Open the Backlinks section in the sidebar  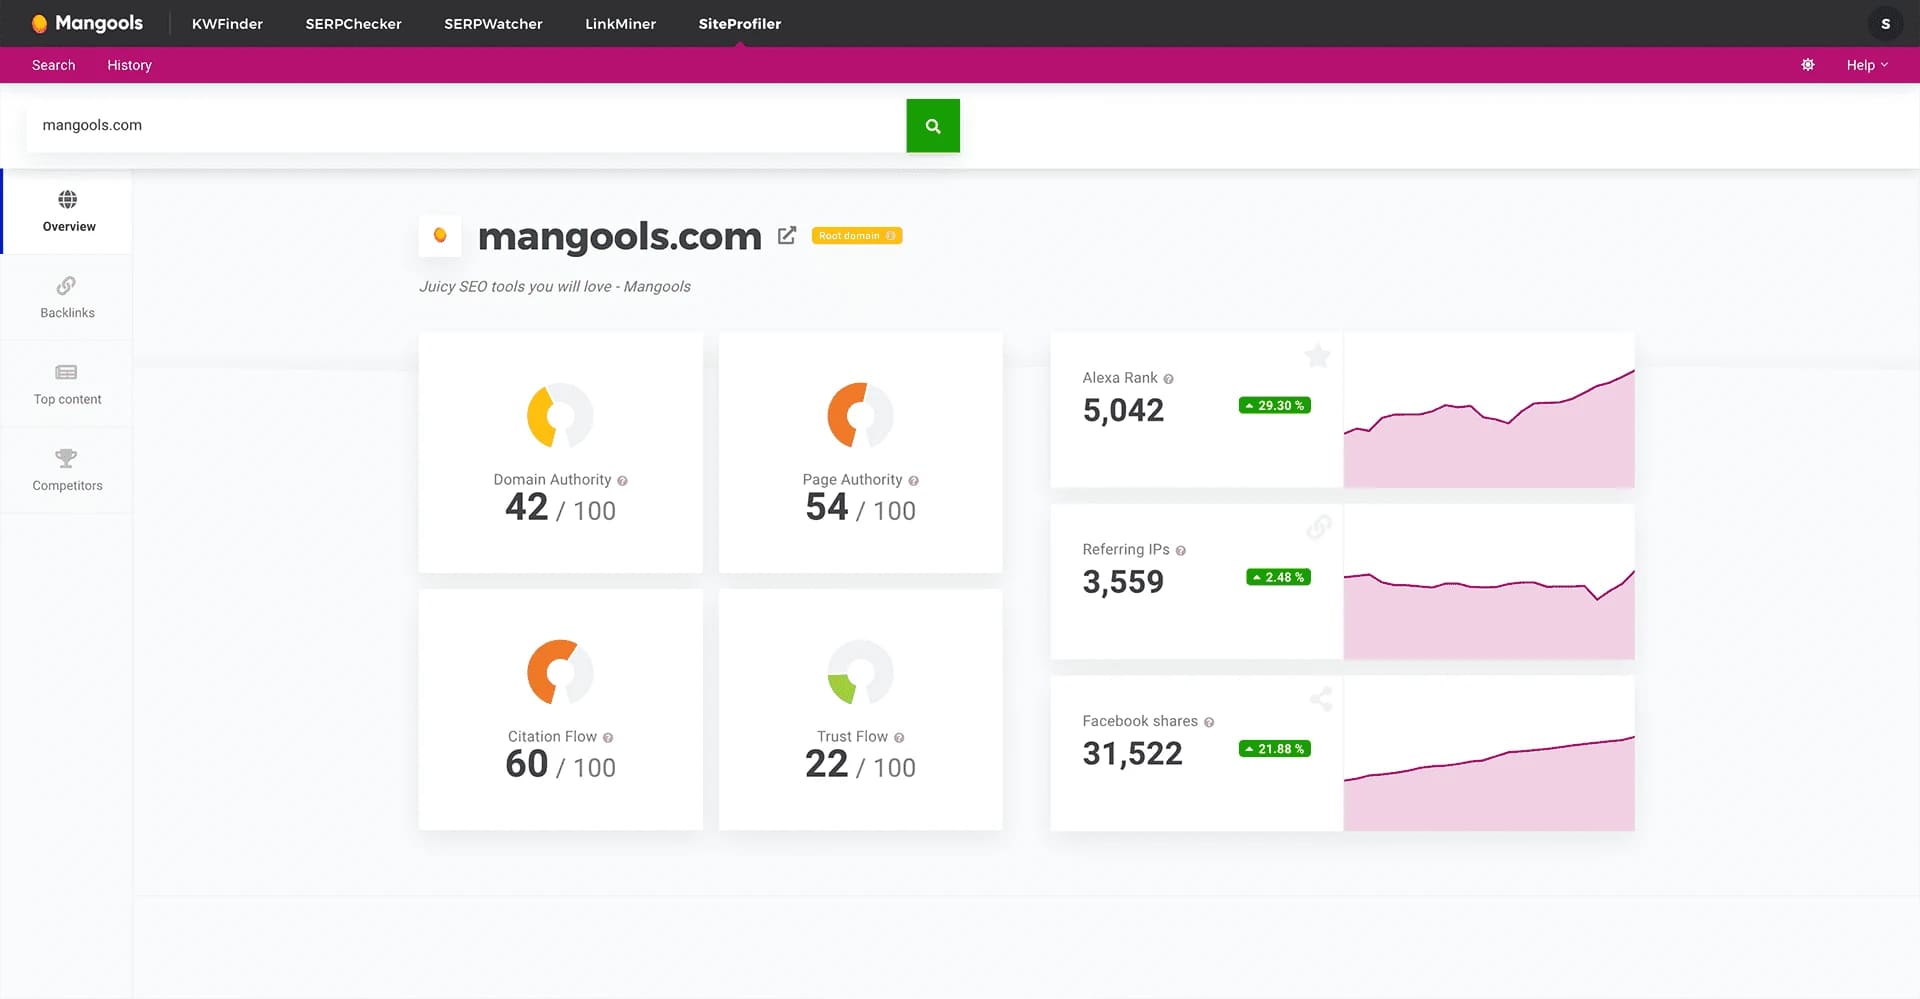66,297
